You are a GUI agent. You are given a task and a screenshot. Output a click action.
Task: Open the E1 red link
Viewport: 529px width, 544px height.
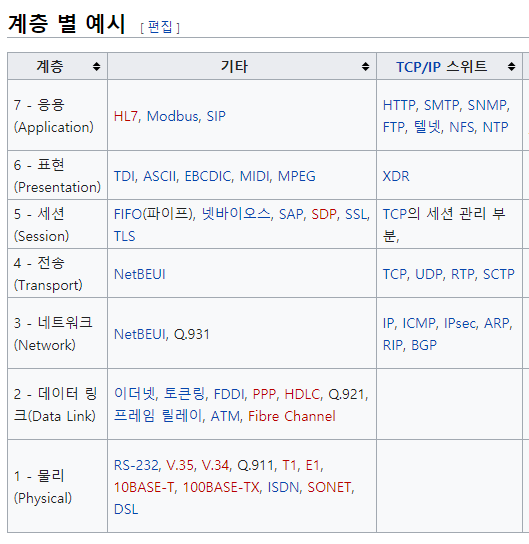tap(313, 465)
